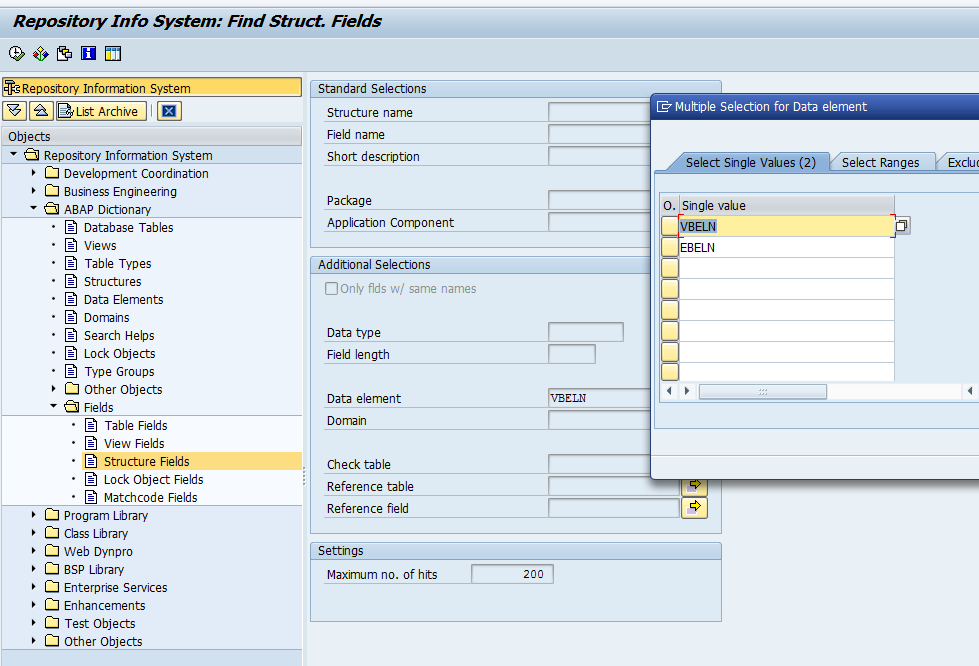Collapse the ABAP Dictionary folder

[x=34, y=208]
